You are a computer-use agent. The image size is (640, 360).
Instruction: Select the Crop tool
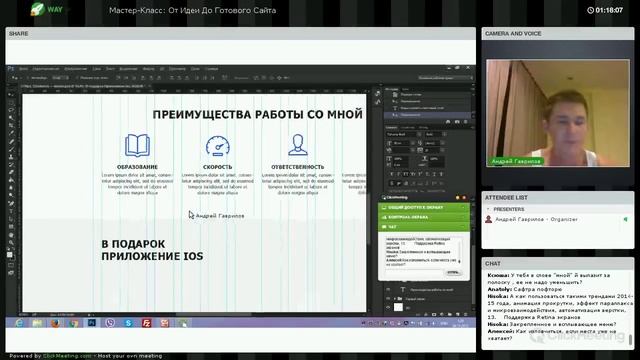pyautogui.click(x=11, y=126)
